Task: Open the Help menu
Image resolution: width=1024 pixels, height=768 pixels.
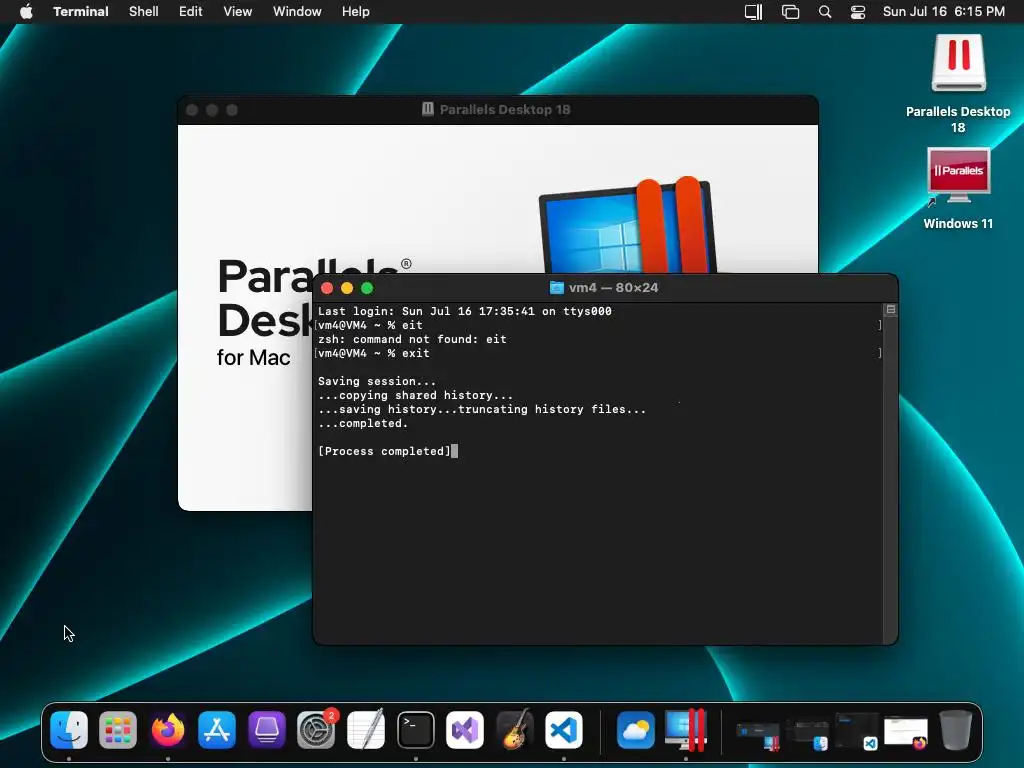Action: (x=356, y=12)
